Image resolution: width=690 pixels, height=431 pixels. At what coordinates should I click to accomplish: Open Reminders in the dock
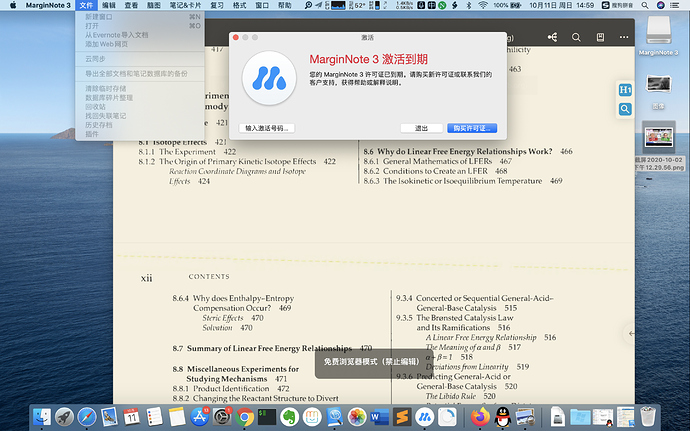coord(154,416)
